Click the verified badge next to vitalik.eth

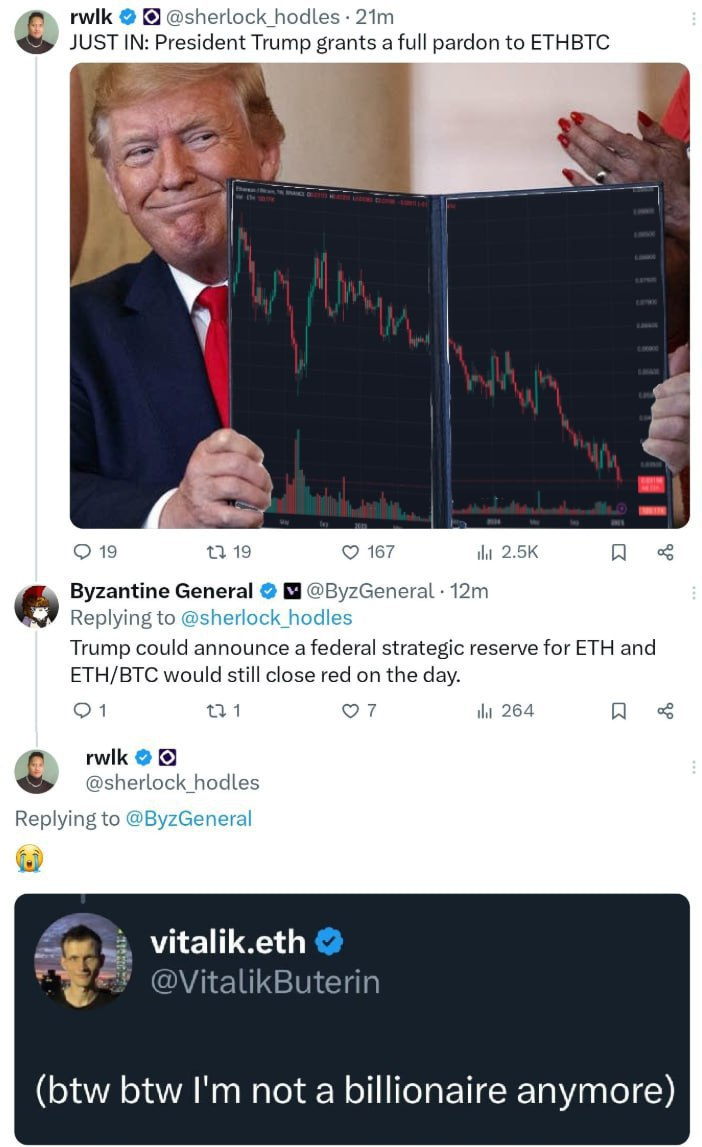328,942
